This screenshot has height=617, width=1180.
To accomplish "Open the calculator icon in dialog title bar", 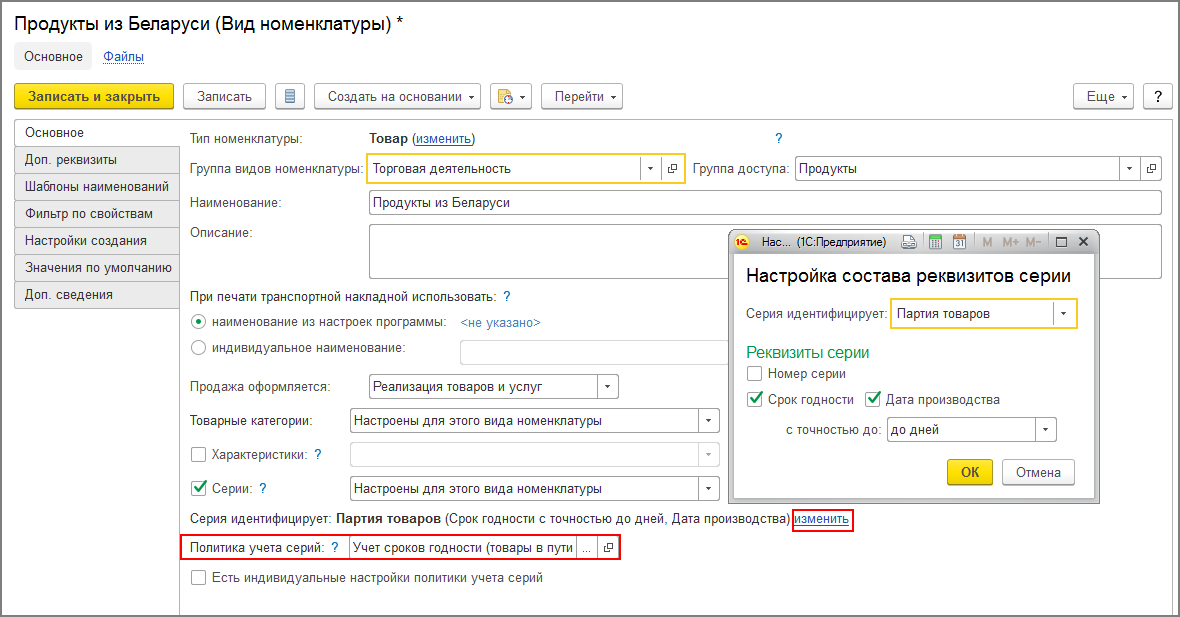I will coord(935,242).
